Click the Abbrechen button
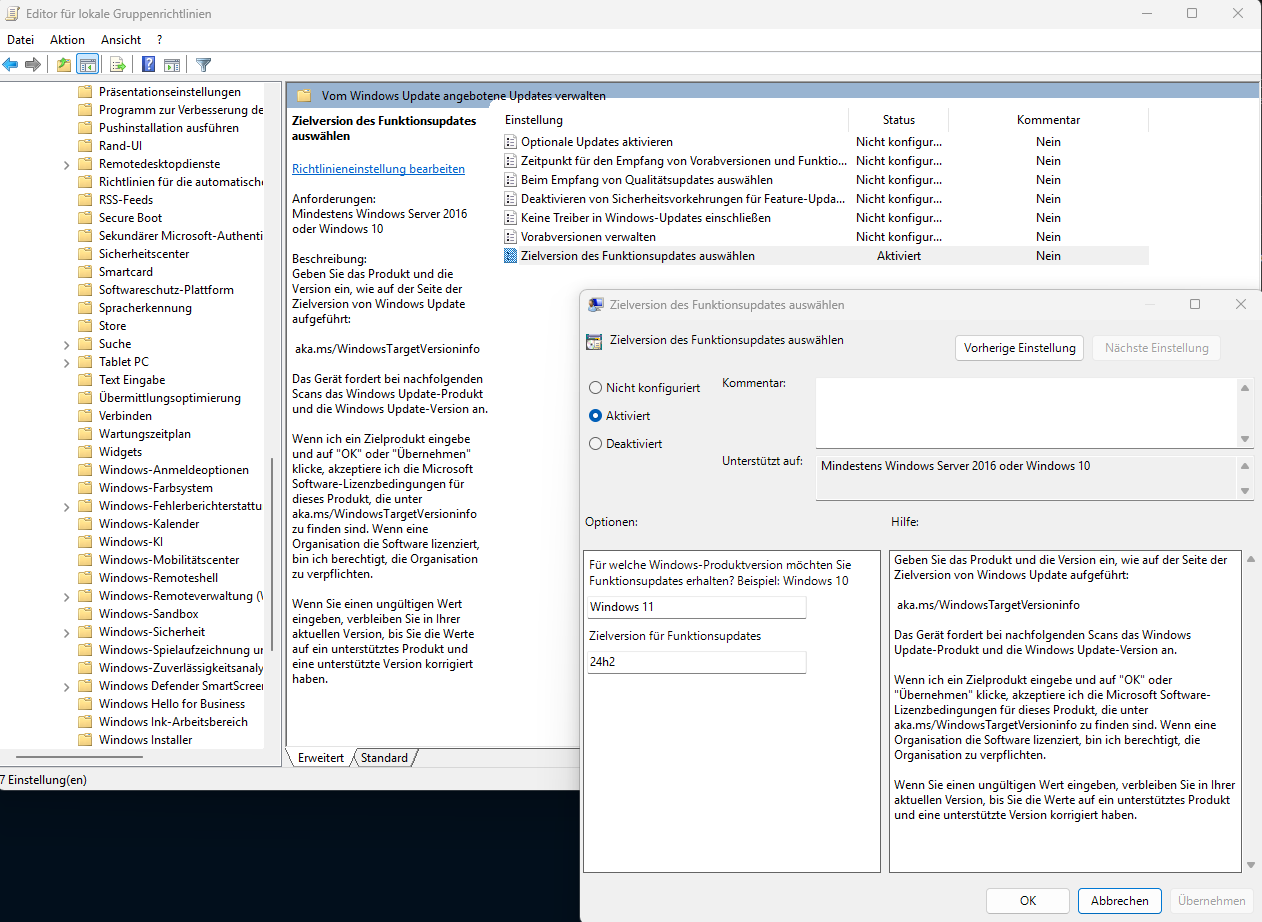The height and width of the screenshot is (922, 1262). 1120,901
